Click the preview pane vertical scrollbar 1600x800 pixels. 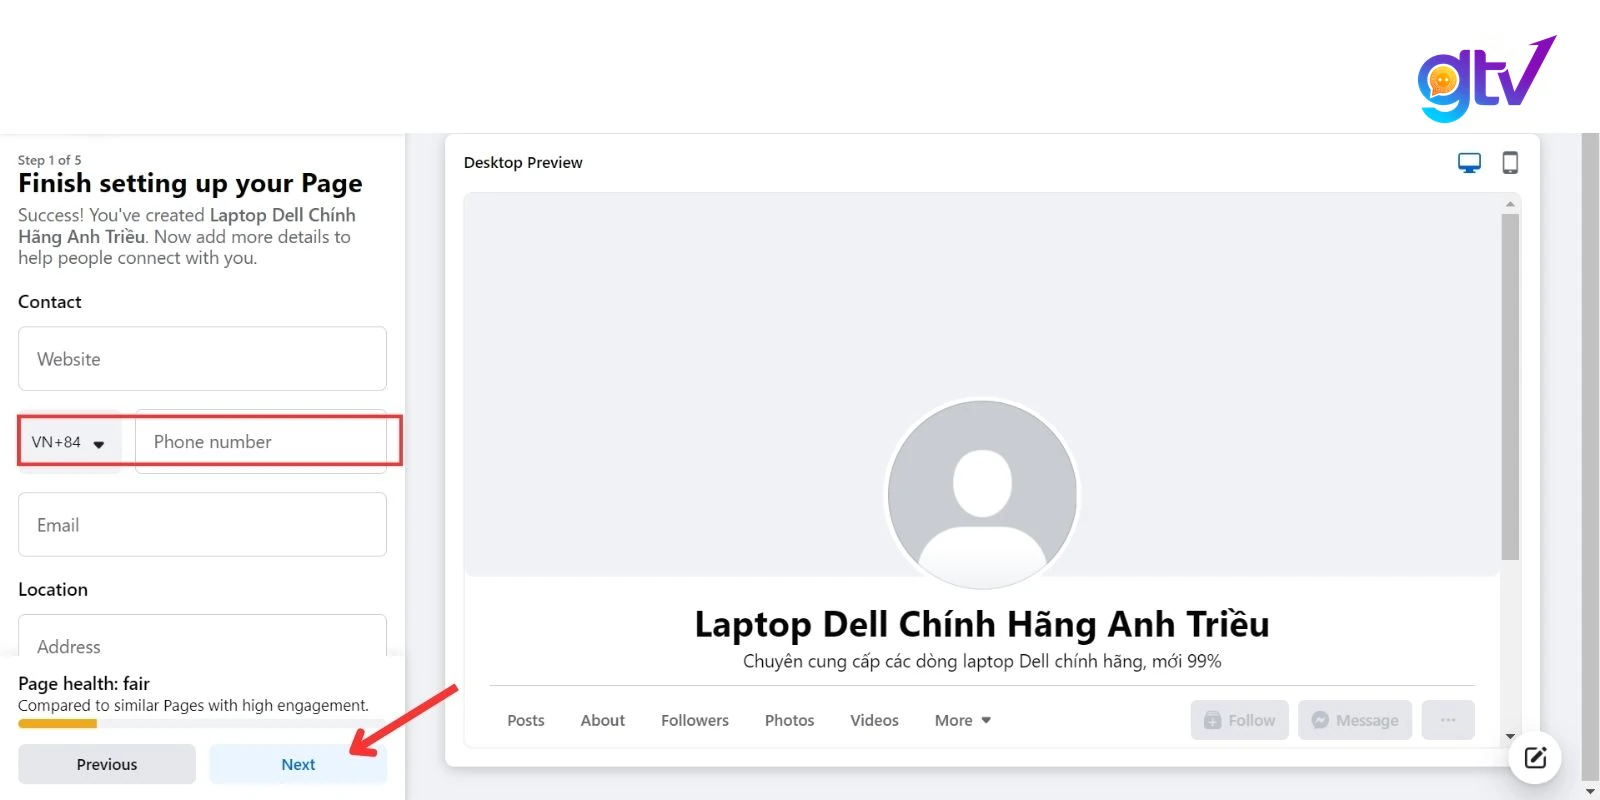tap(1510, 386)
